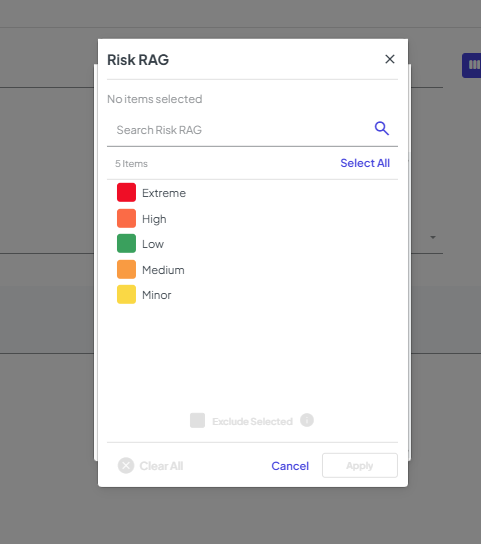Click the red Extreme color swatch
481x544 pixels.
tap(126, 193)
